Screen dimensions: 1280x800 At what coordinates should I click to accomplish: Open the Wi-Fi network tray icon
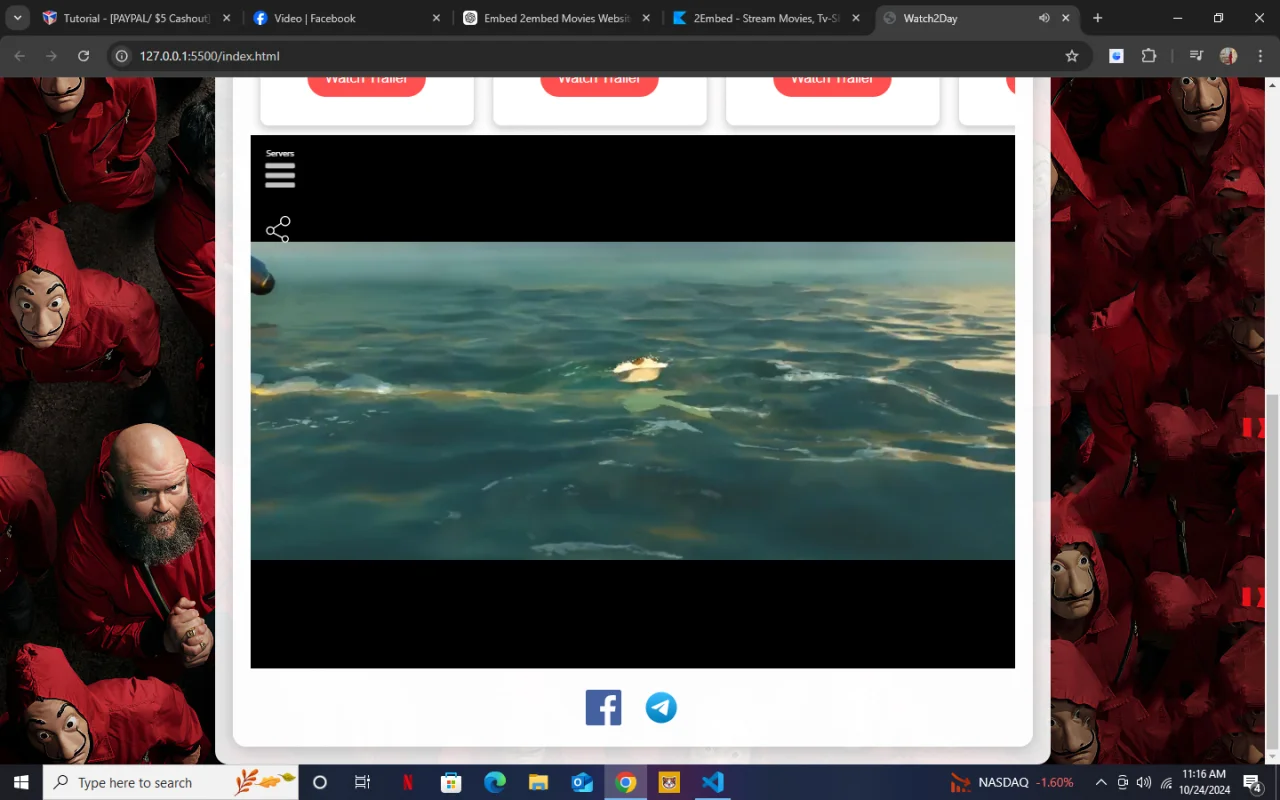point(1166,782)
